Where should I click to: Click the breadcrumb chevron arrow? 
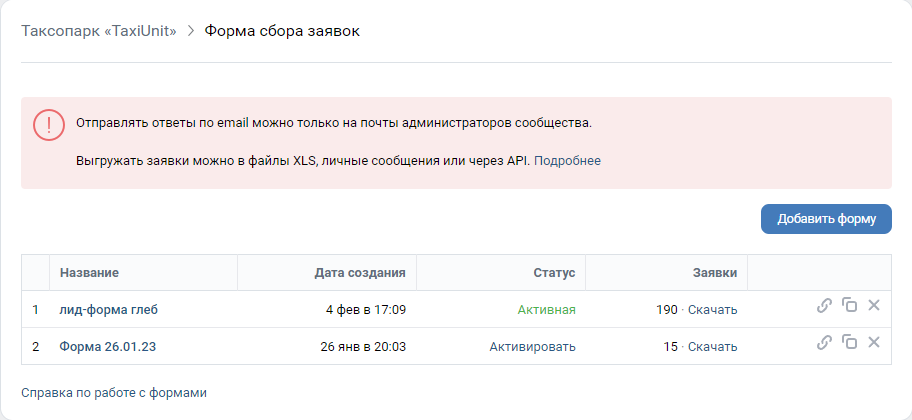point(190,31)
